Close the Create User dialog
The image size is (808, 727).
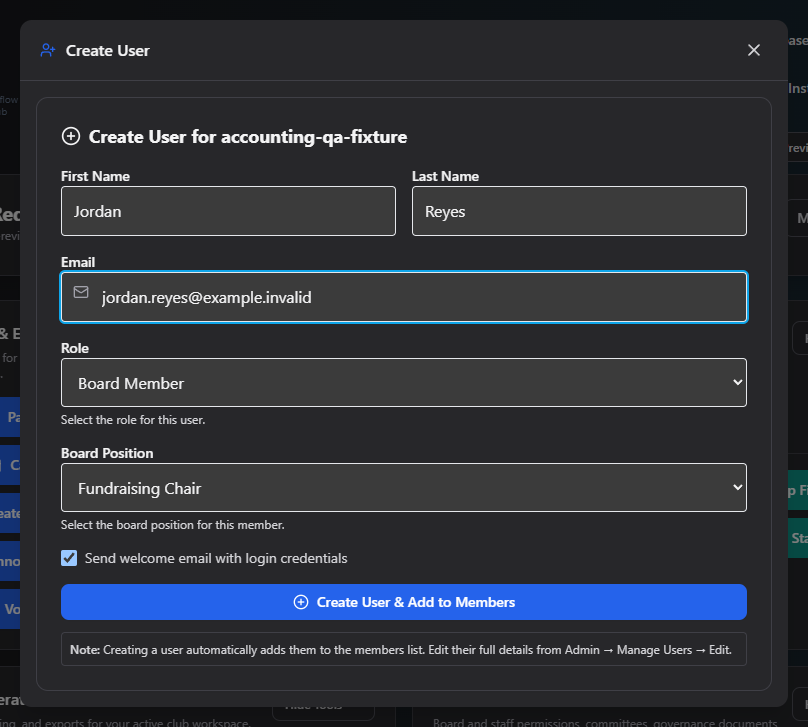tap(753, 50)
